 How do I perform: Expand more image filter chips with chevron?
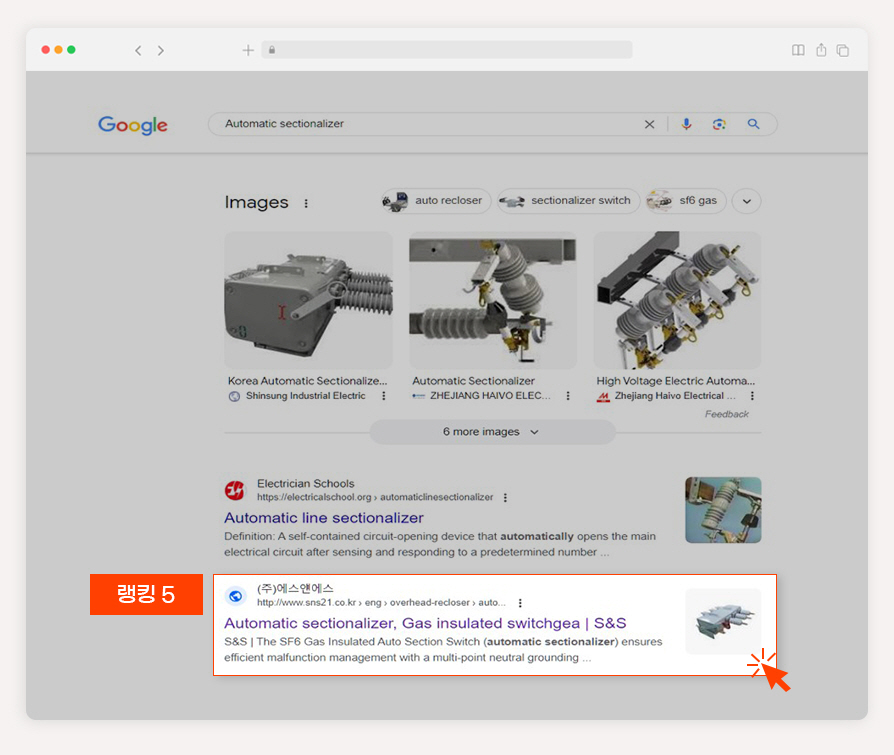click(x=746, y=201)
